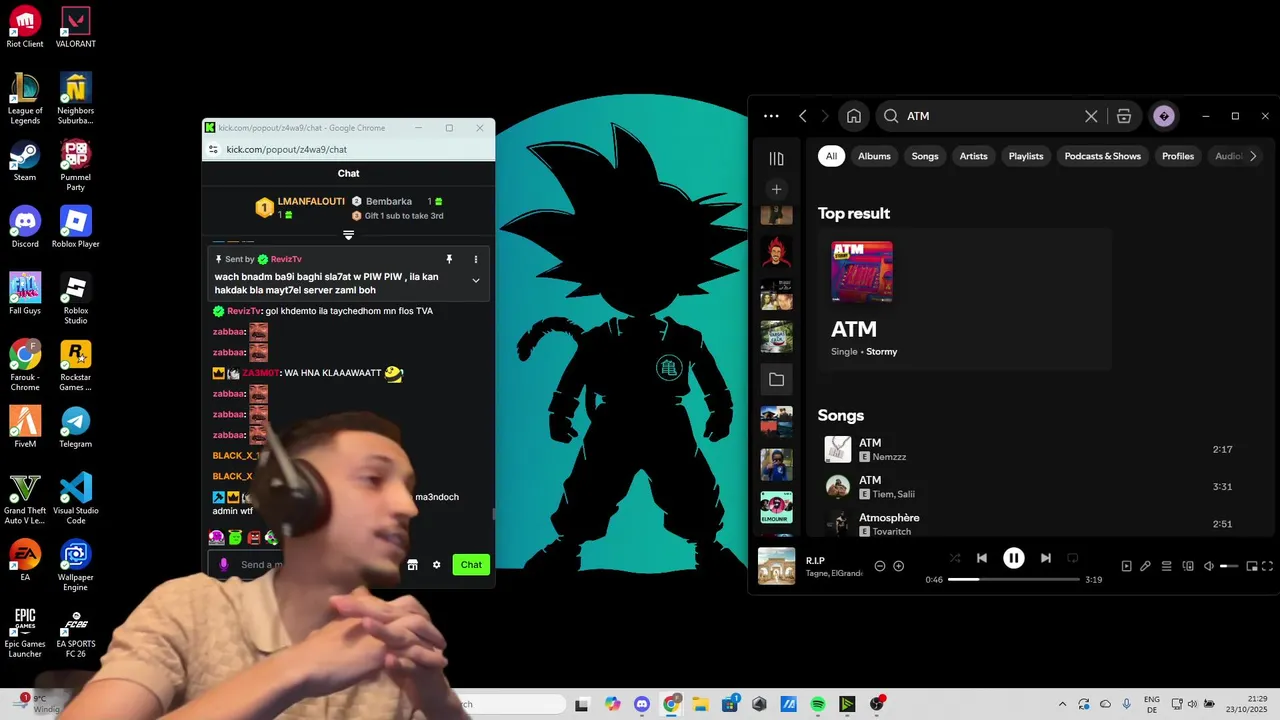Viewport: 1280px width, 720px height.
Task: Pause the playing track in Spotify
Action: pos(1013,558)
